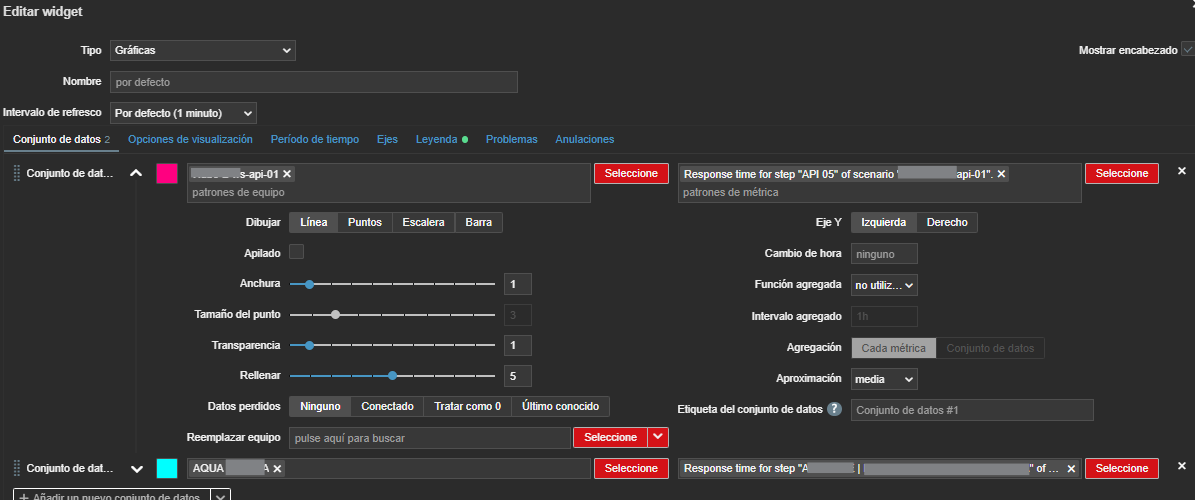1195x500 pixels.
Task: Remove the AQUA host tag from second data set
Action: point(277,468)
